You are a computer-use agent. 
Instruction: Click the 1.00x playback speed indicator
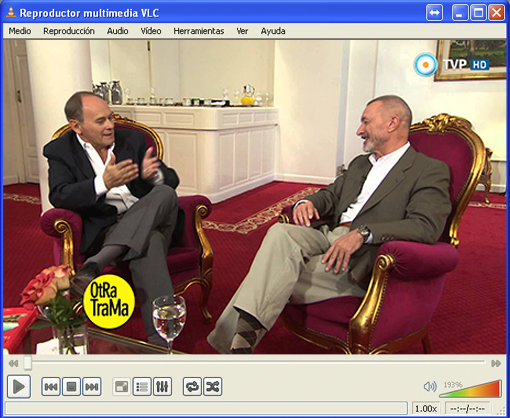pyautogui.click(x=426, y=408)
